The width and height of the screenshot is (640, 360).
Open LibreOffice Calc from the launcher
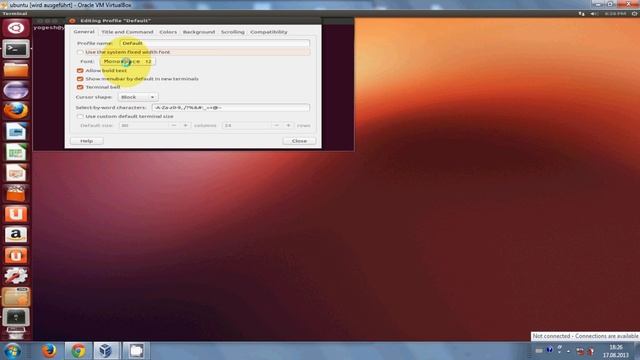click(x=16, y=152)
